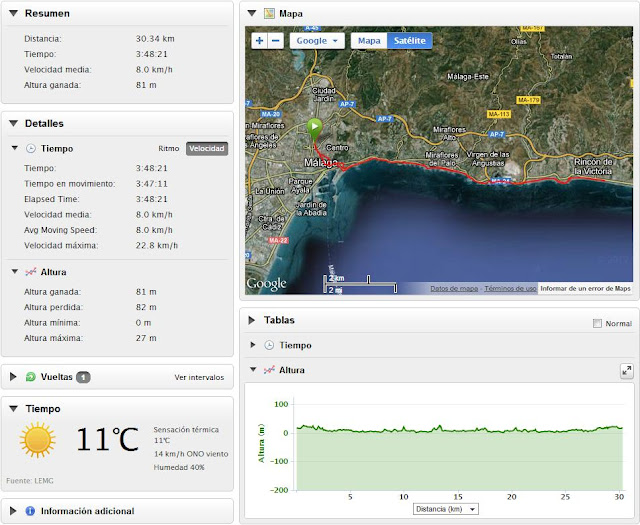Expand the Altura chart to full size
Screen dimensions: 640x525
627,371
